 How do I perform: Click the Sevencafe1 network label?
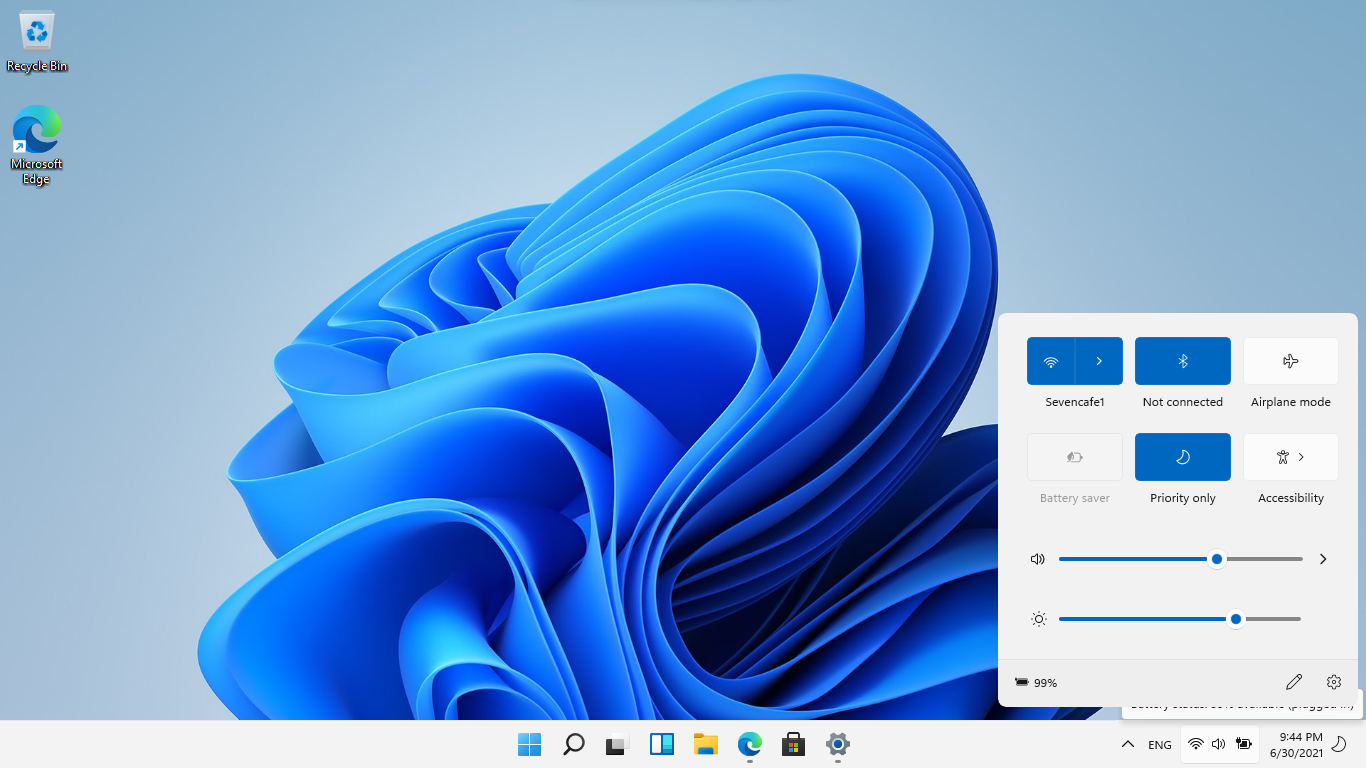tap(1075, 402)
